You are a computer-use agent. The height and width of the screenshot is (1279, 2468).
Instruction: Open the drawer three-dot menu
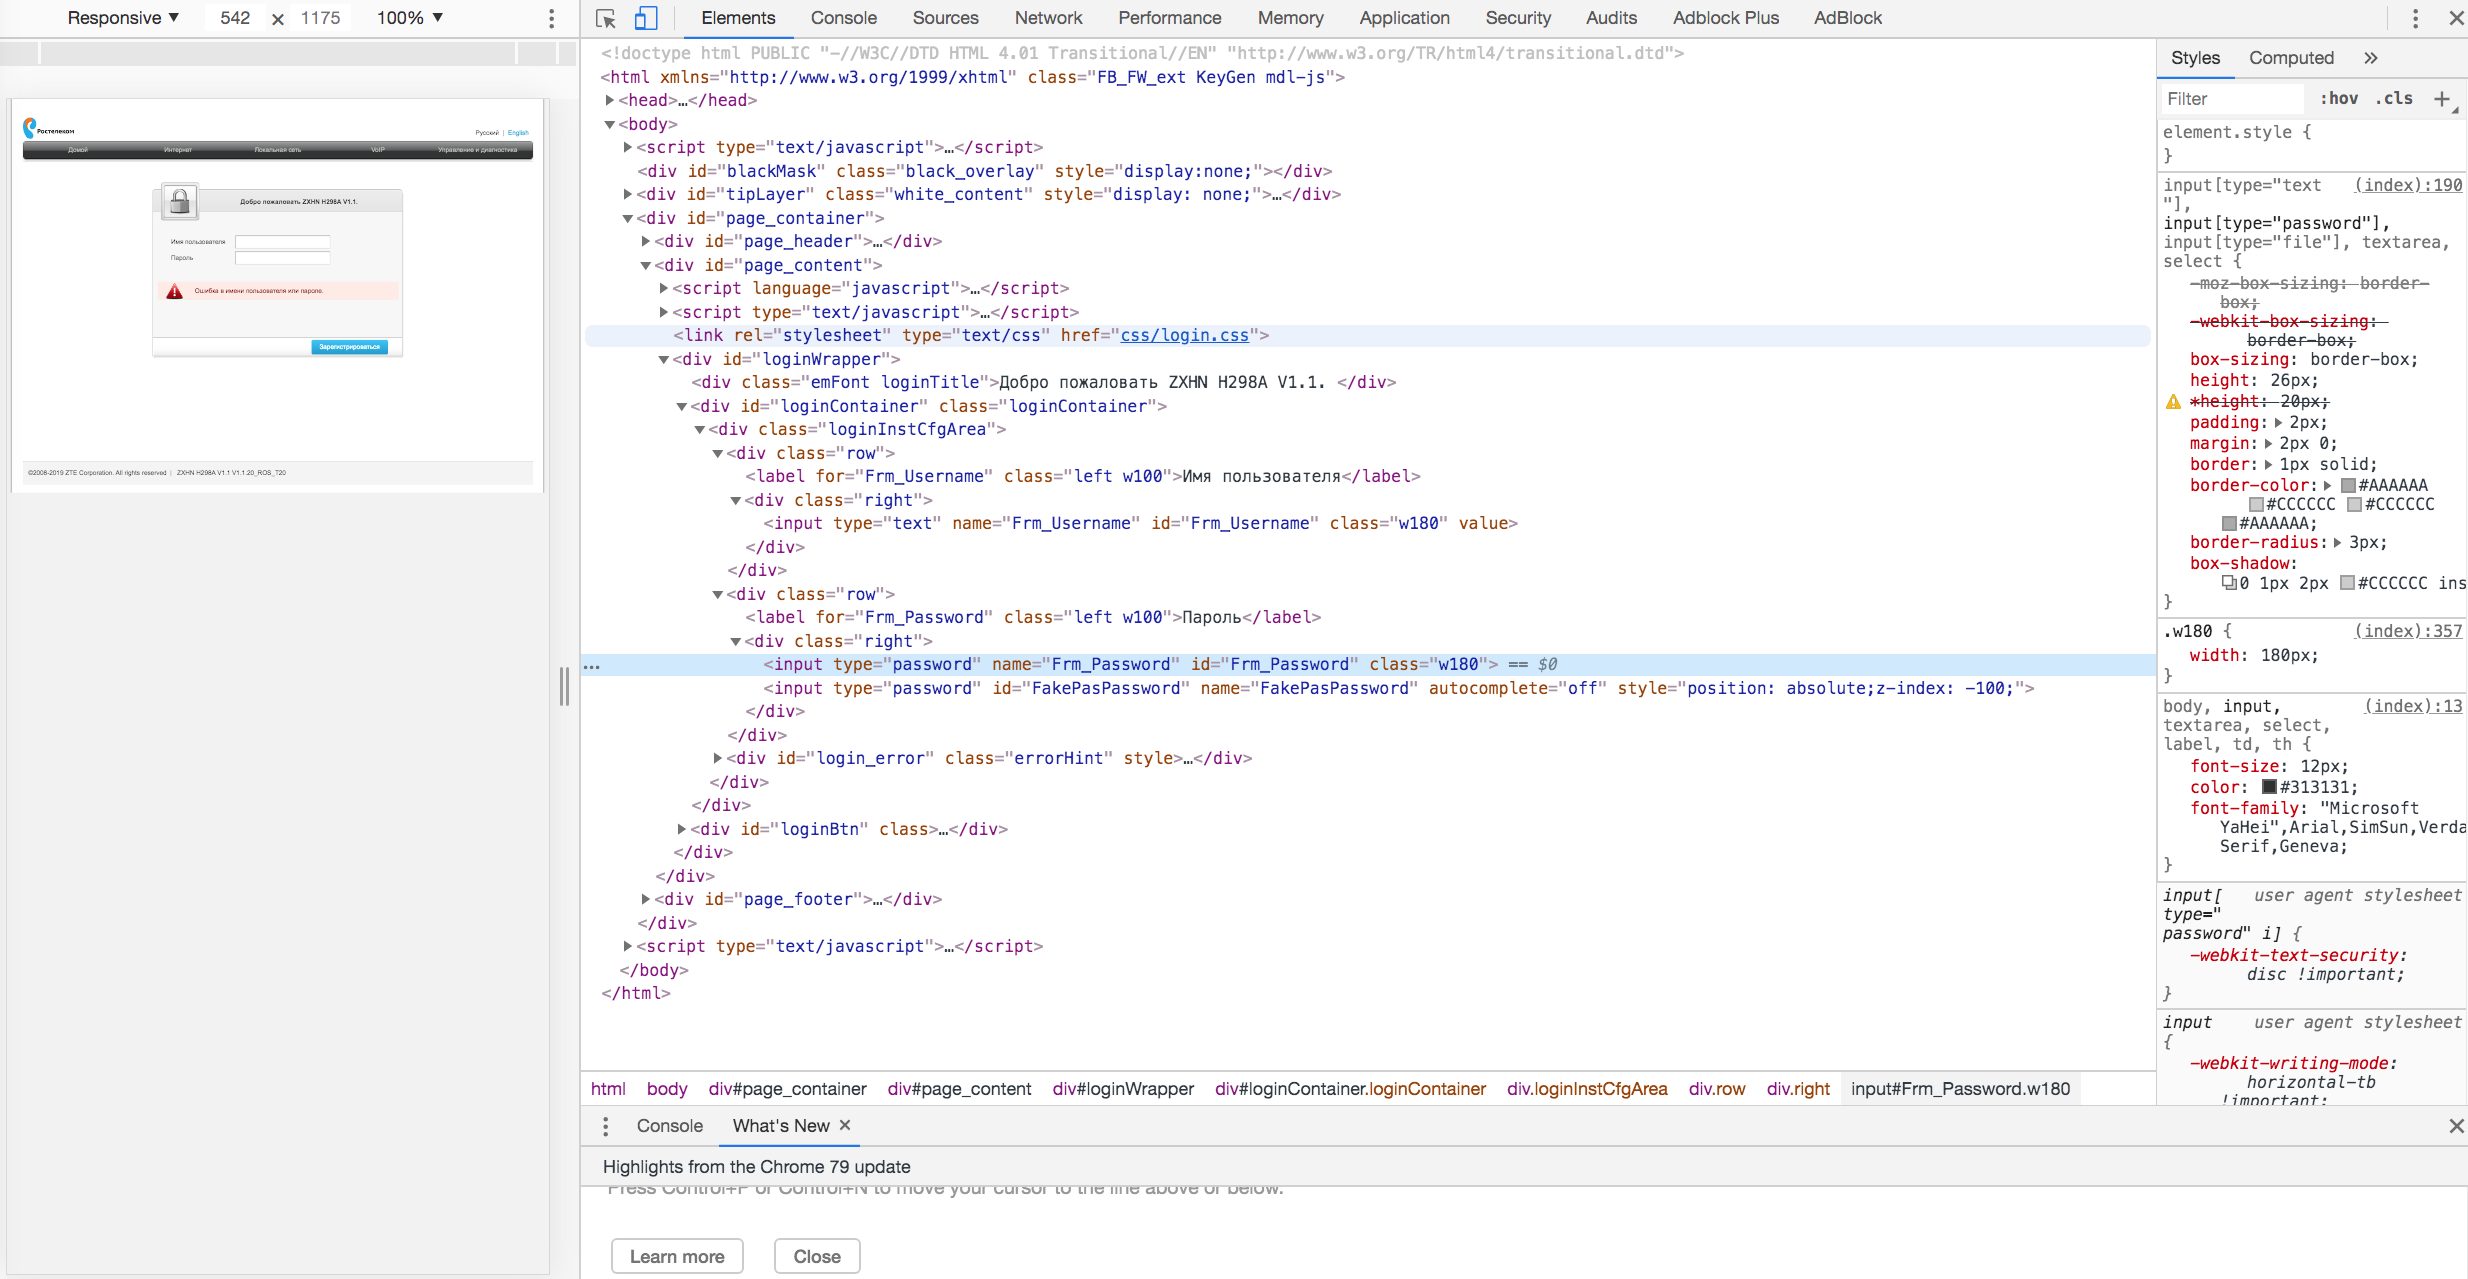(605, 1126)
